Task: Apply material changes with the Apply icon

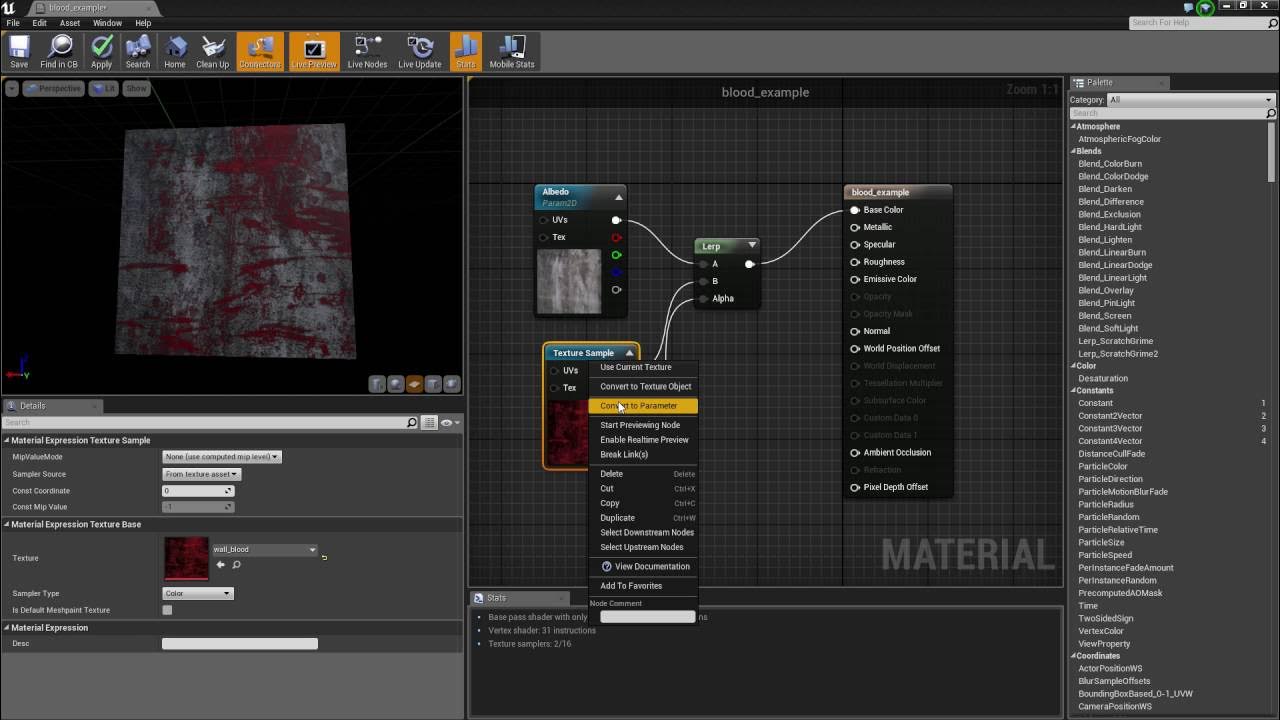Action: 101,52
